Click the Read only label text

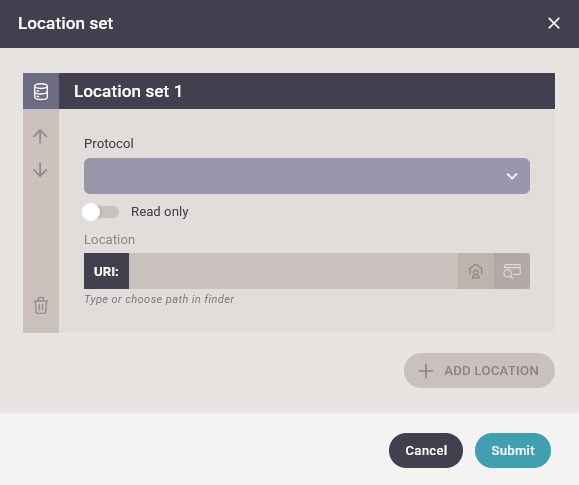160,212
